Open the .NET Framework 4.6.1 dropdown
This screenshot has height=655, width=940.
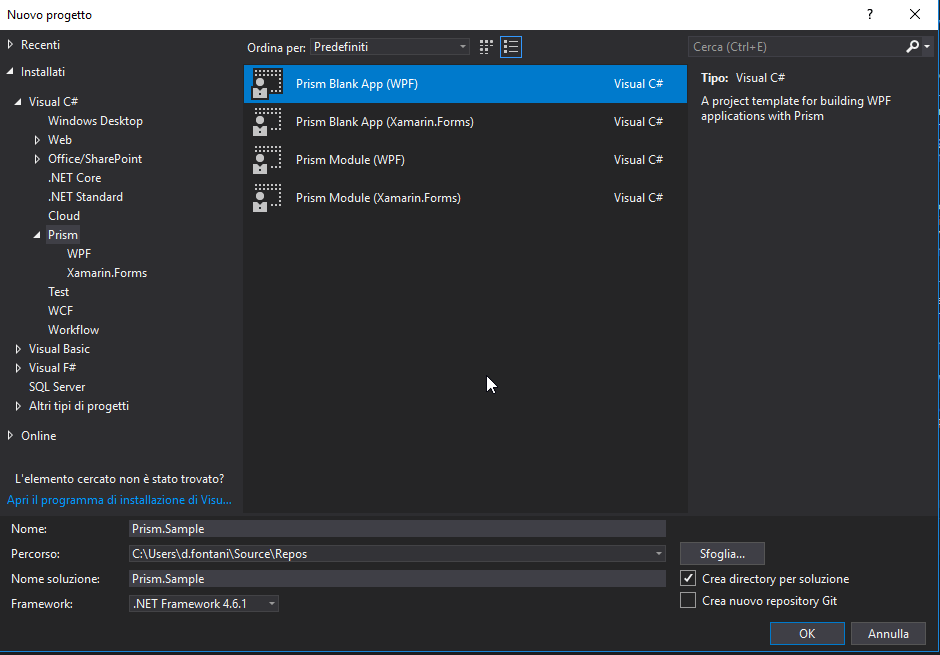click(x=271, y=603)
